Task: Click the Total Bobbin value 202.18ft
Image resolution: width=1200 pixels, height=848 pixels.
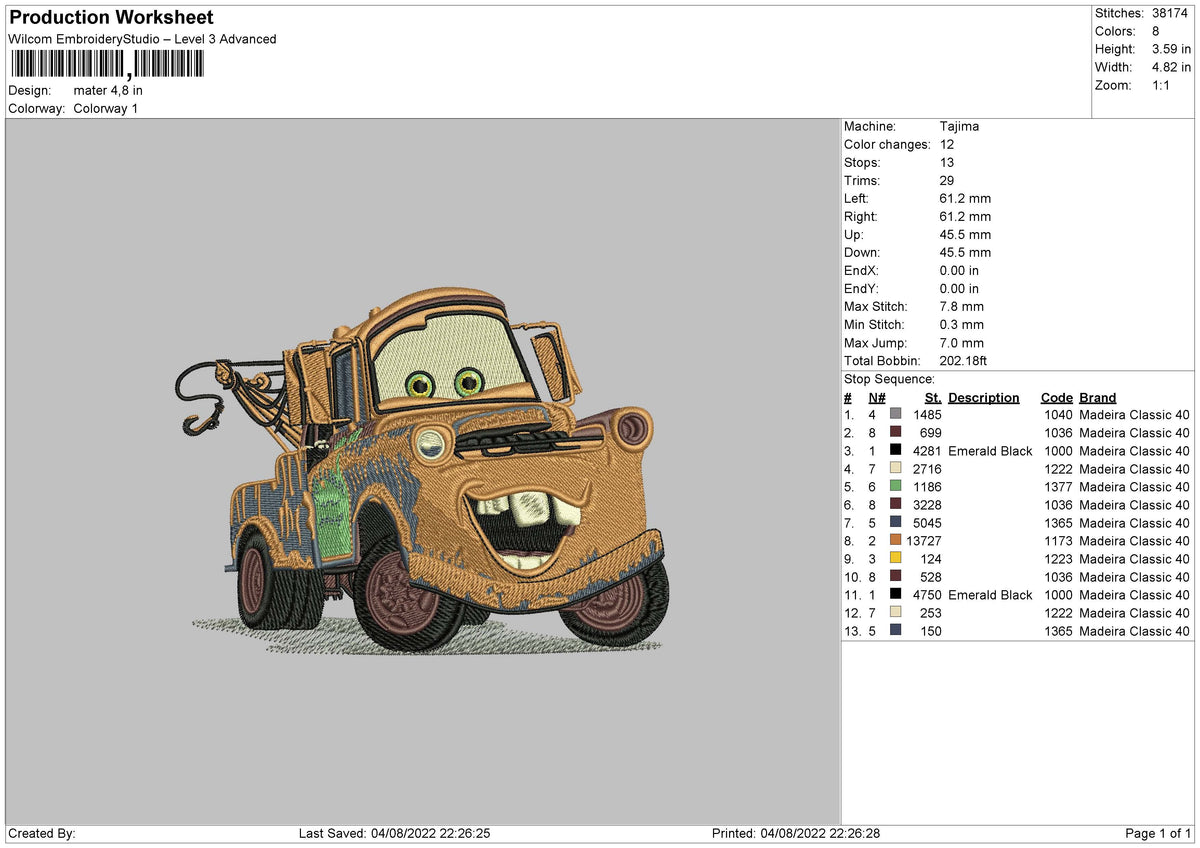Action: [x=964, y=361]
